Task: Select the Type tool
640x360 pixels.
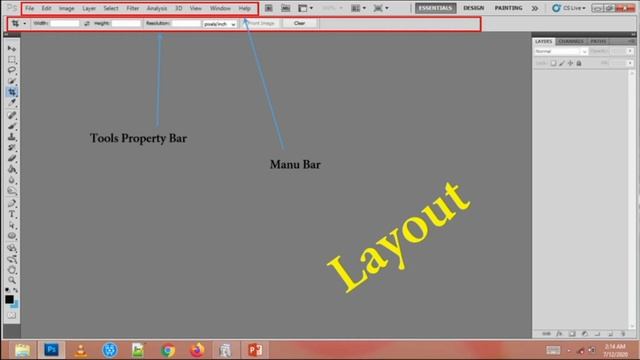Action: tap(12, 214)
